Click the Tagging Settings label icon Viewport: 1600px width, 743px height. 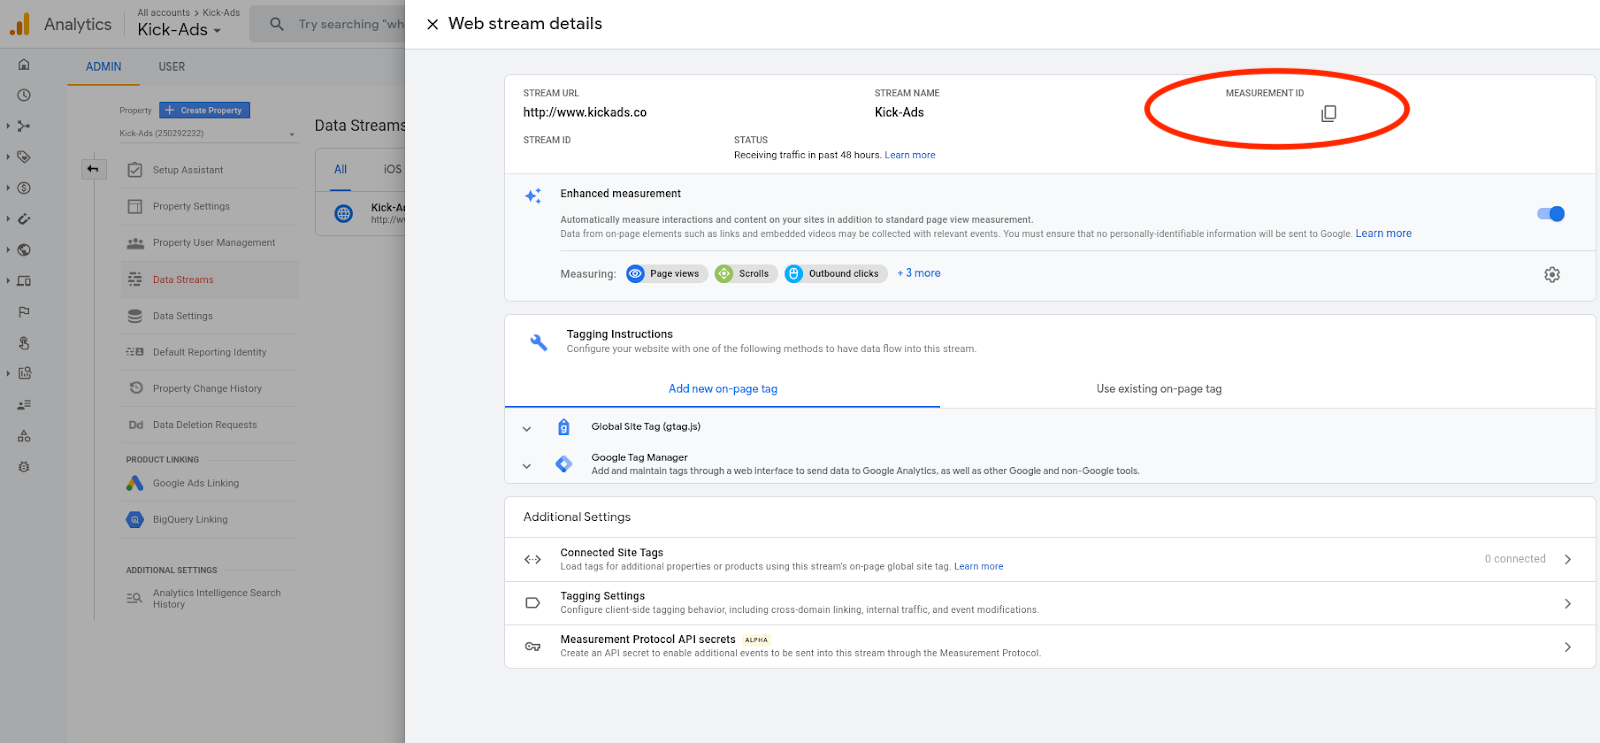(x=533, y=603)
